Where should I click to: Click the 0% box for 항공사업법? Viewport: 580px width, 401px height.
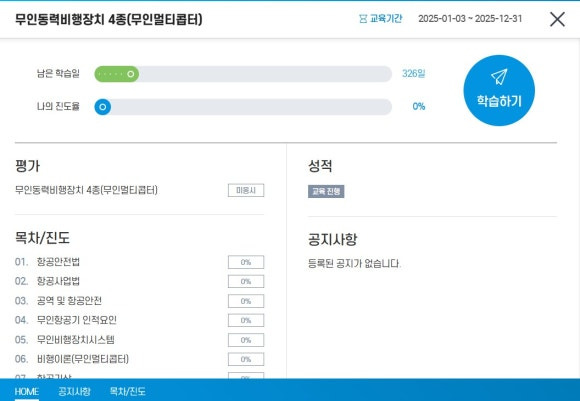(246, 281)
